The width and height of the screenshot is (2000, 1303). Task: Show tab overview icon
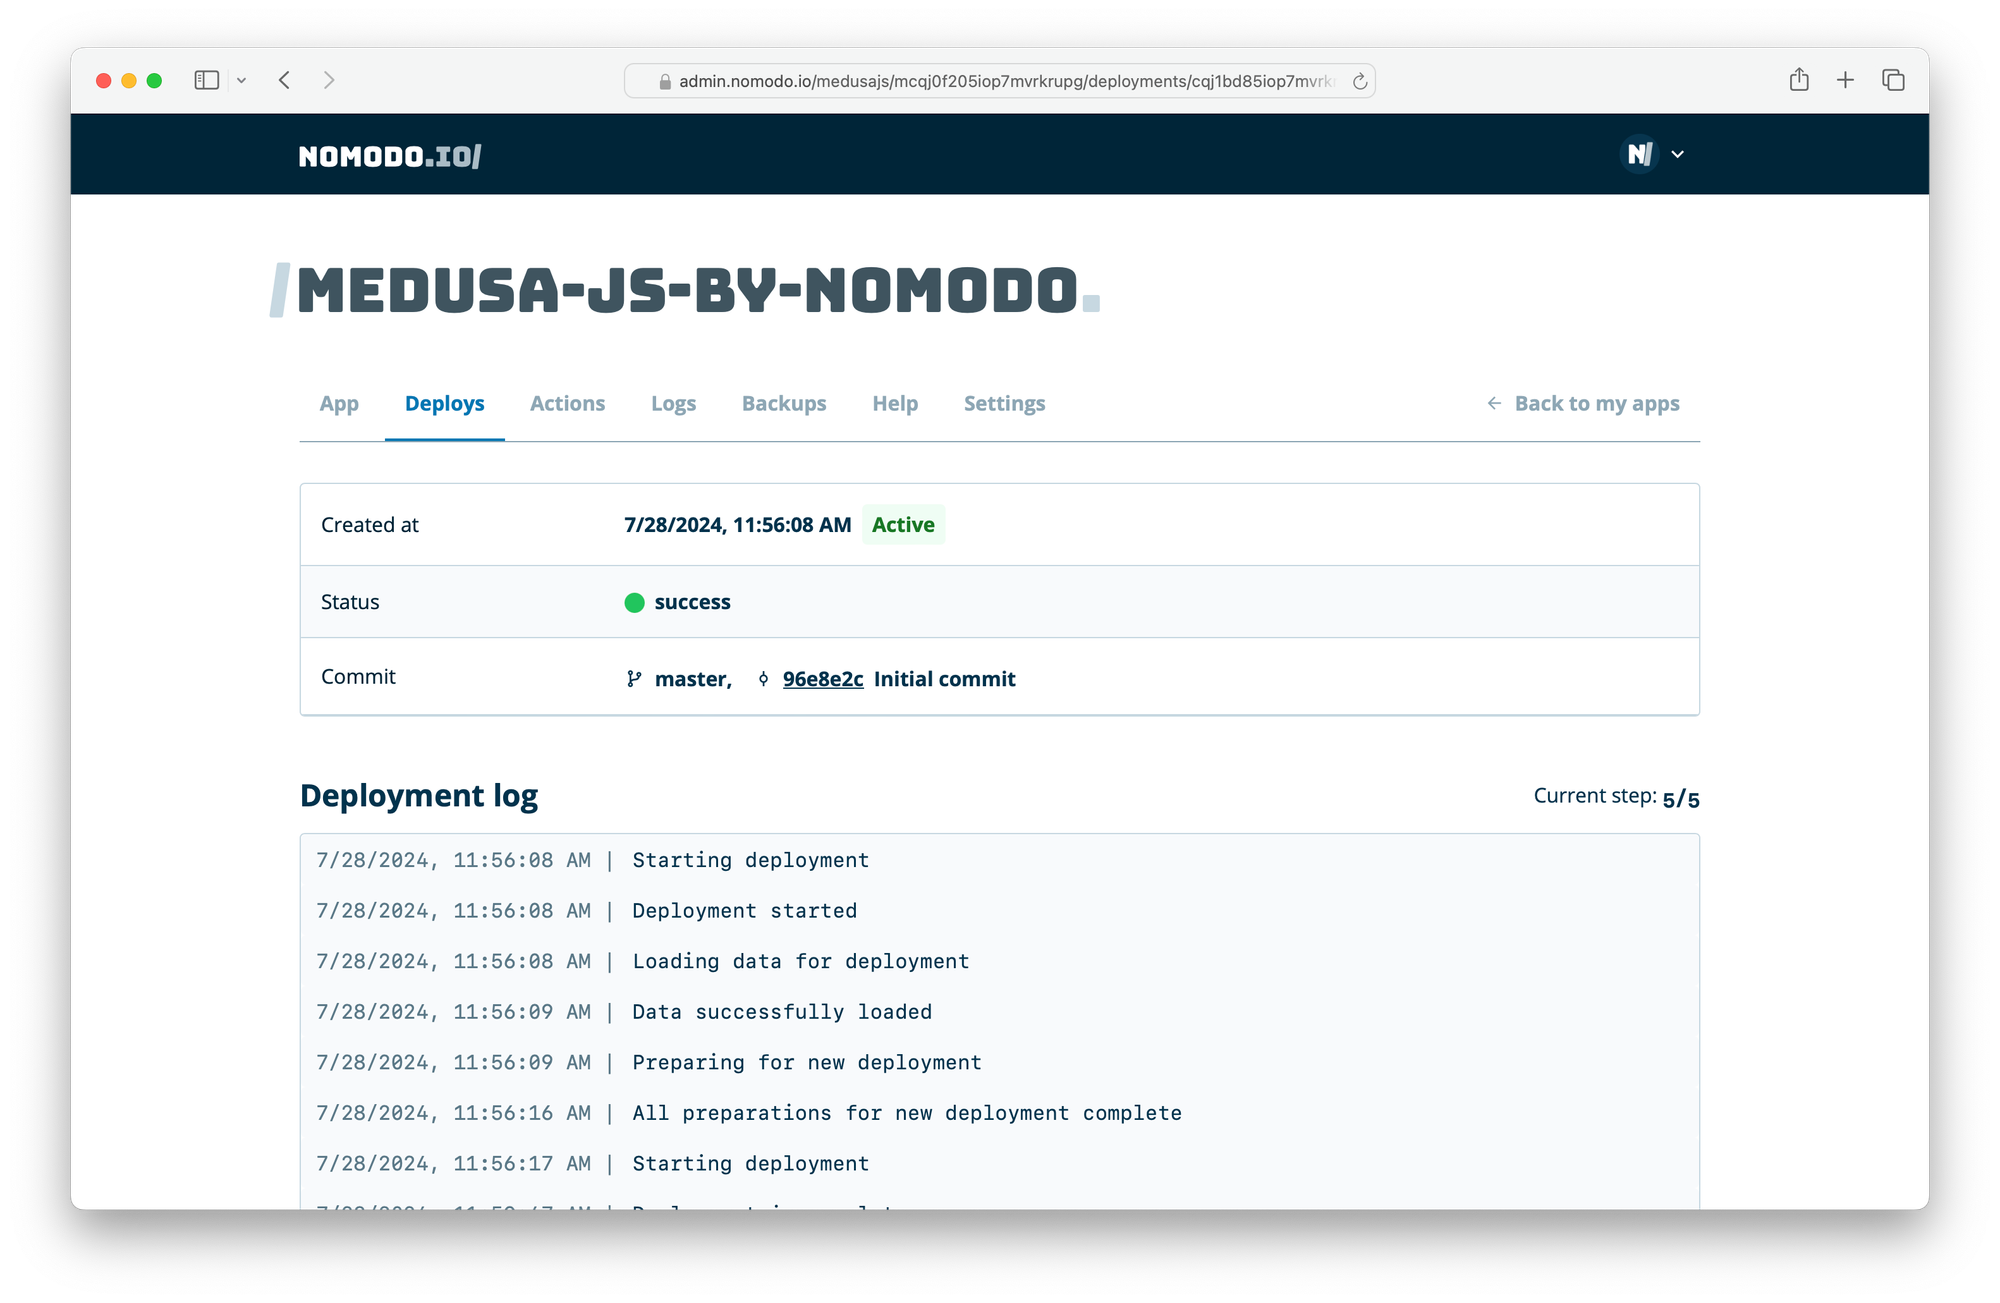(x=1893, y=80)
